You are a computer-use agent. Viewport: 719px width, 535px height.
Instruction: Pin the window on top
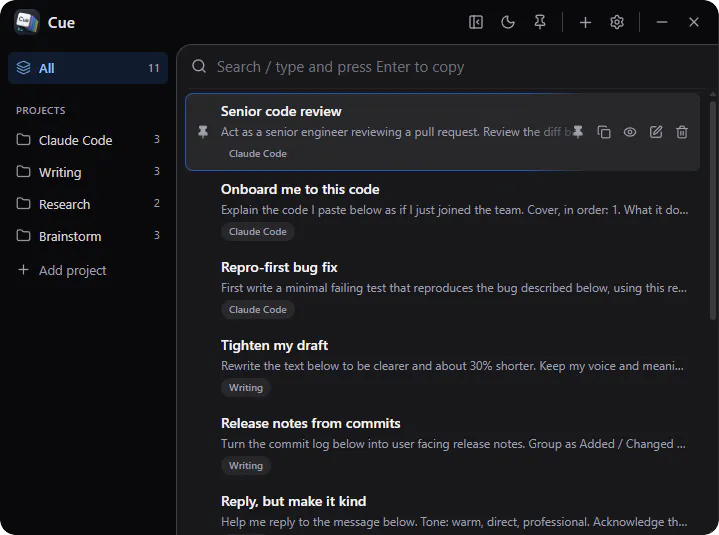[540, 22]
